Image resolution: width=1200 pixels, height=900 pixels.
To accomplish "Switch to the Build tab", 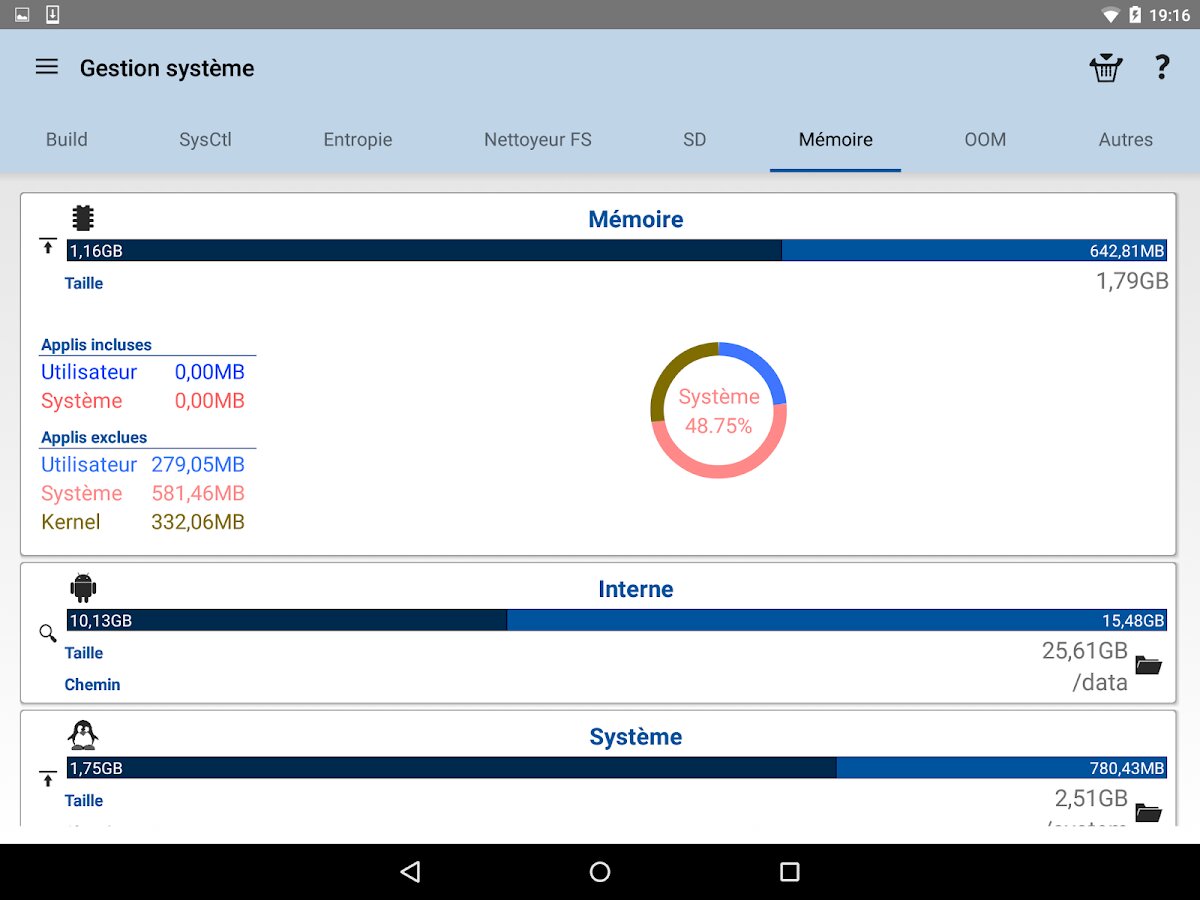I will tap(67, 140).
